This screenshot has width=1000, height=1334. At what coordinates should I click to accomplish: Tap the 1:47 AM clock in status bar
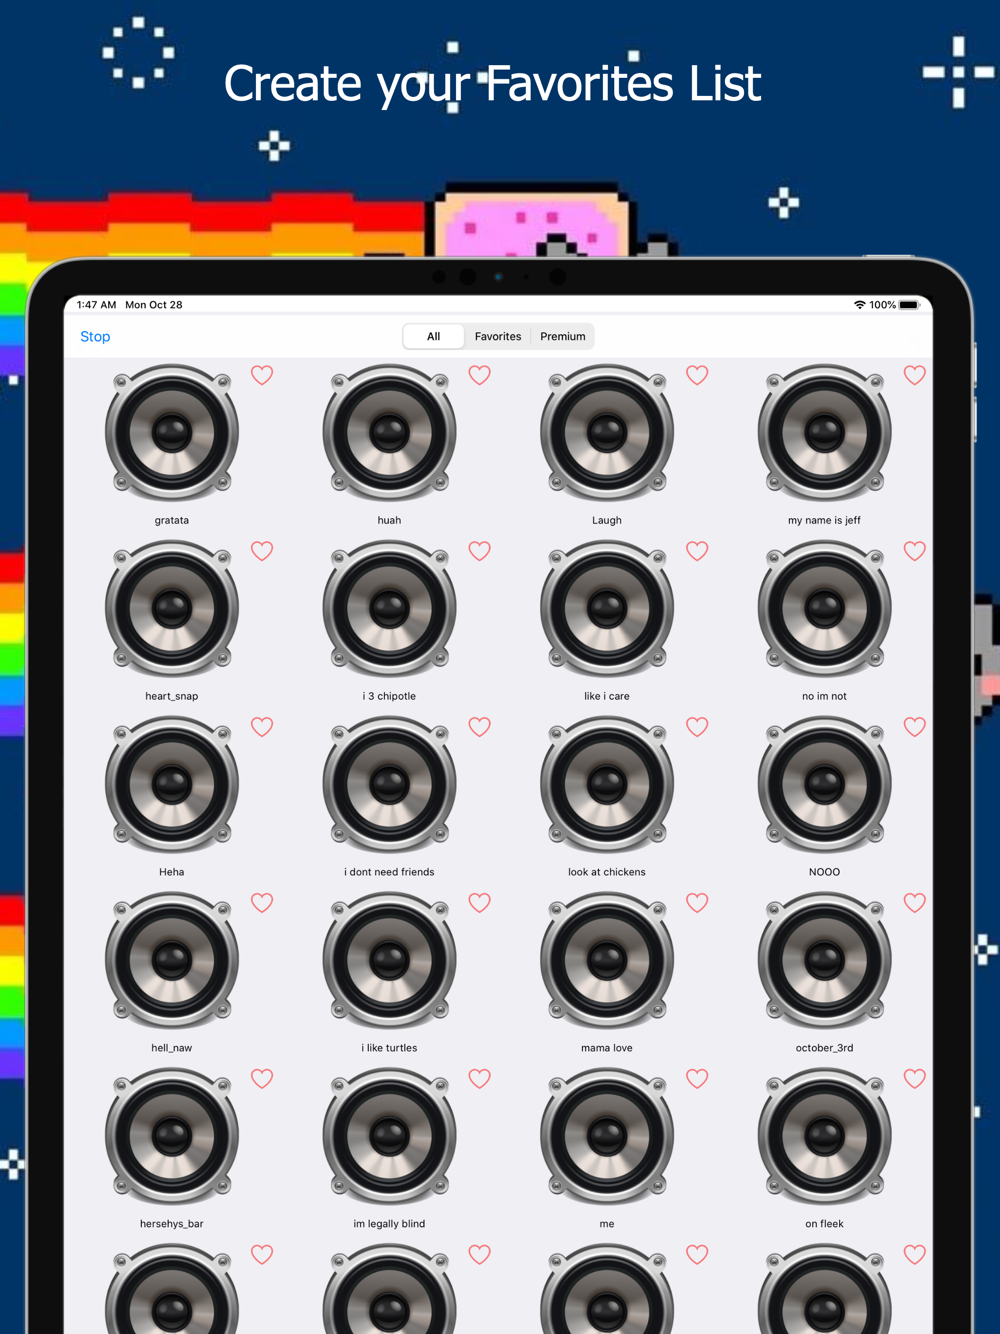(x=97, y=305)
